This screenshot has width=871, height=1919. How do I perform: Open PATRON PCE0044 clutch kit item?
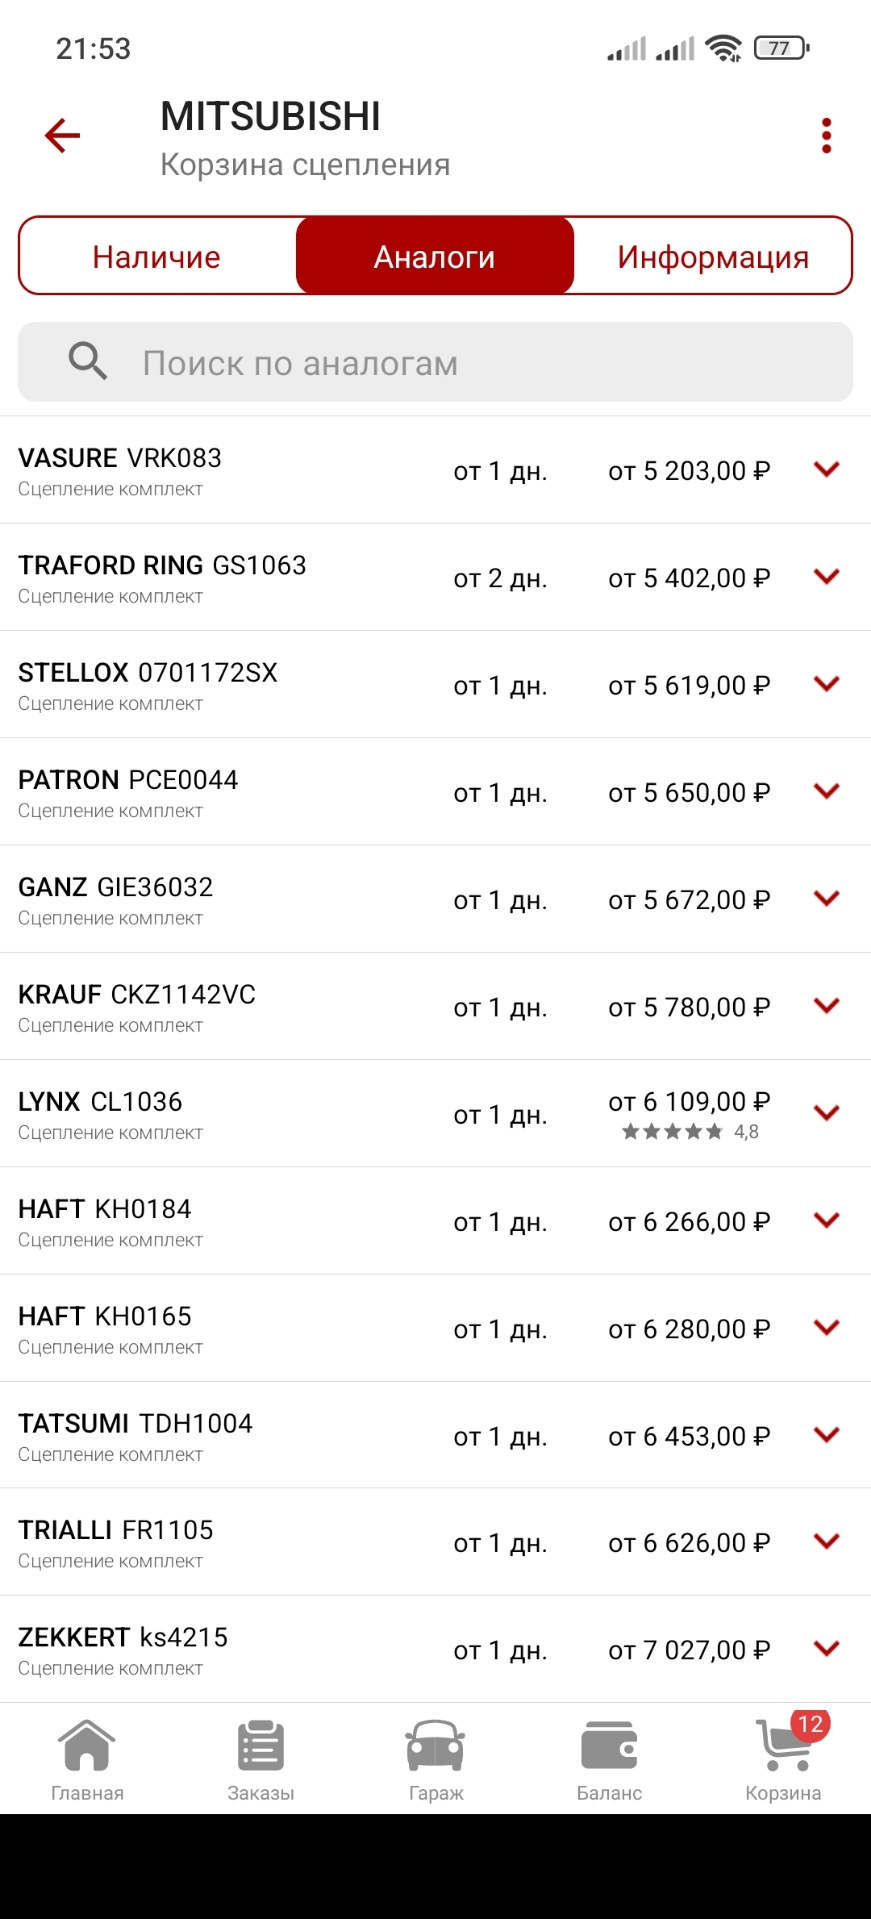tap(128, 792)
